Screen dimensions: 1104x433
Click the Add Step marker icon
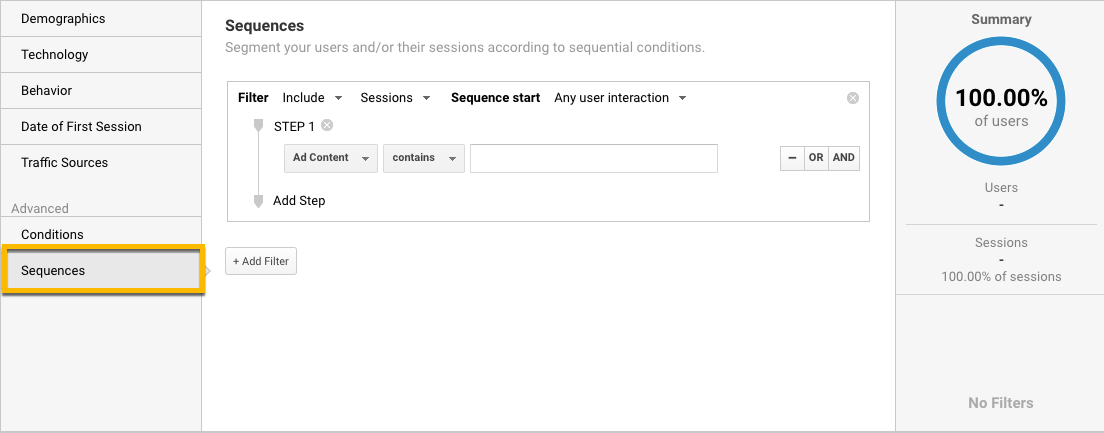[x=259, y=200]
